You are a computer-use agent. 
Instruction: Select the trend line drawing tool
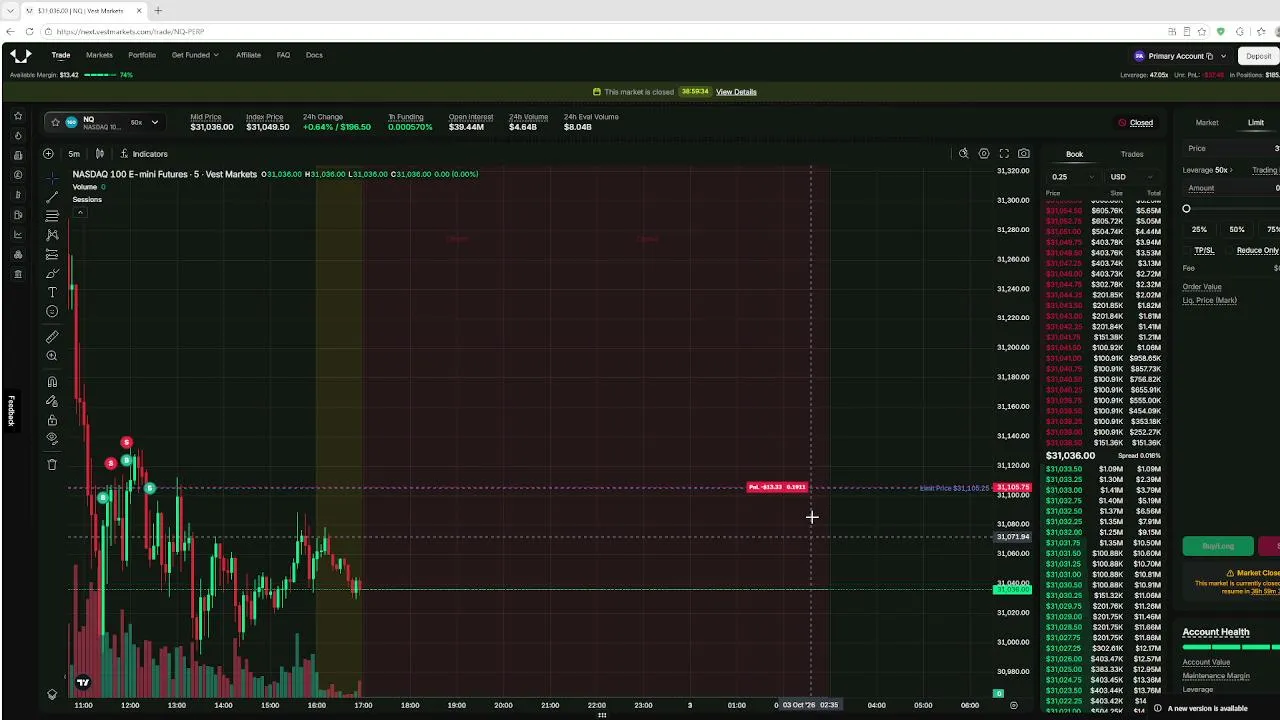(x=52, y=196)
